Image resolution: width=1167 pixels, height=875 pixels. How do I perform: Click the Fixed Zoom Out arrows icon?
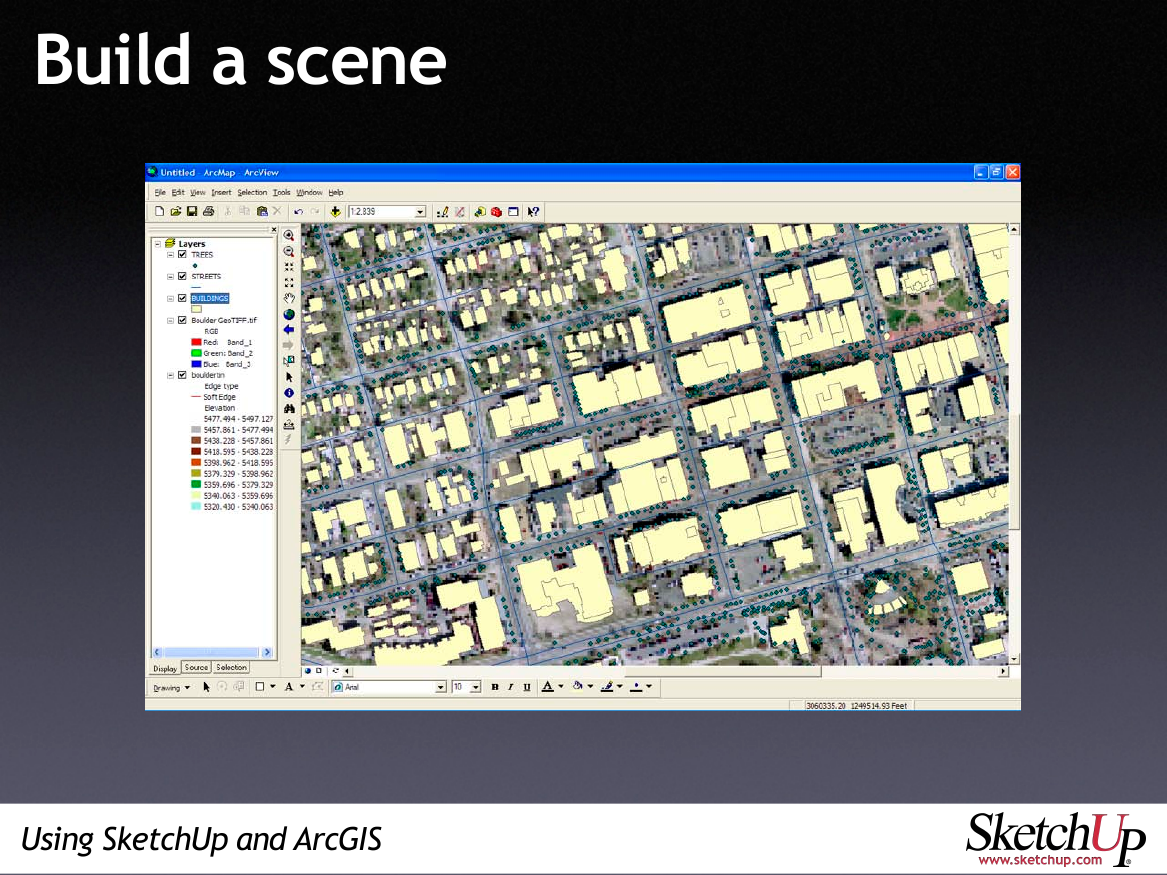289,283
